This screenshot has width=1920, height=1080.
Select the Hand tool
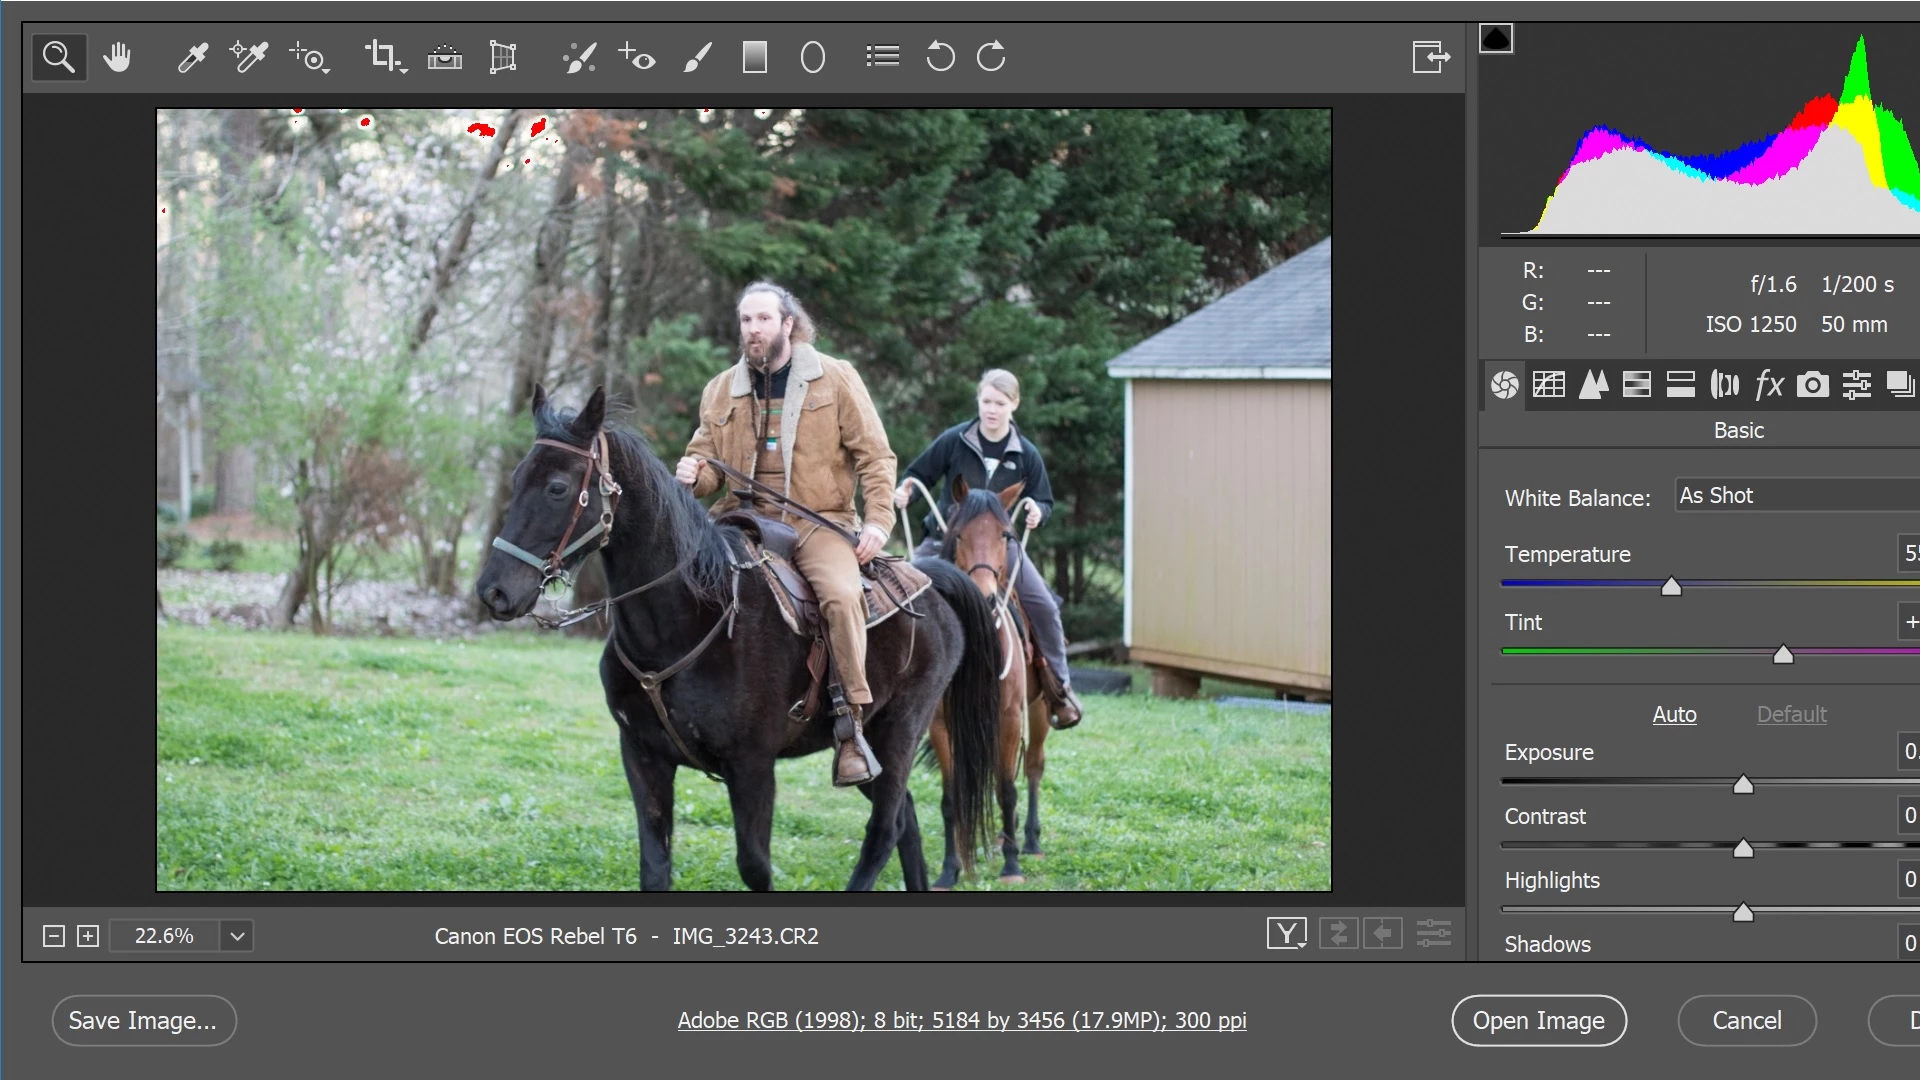click(117, 57)
